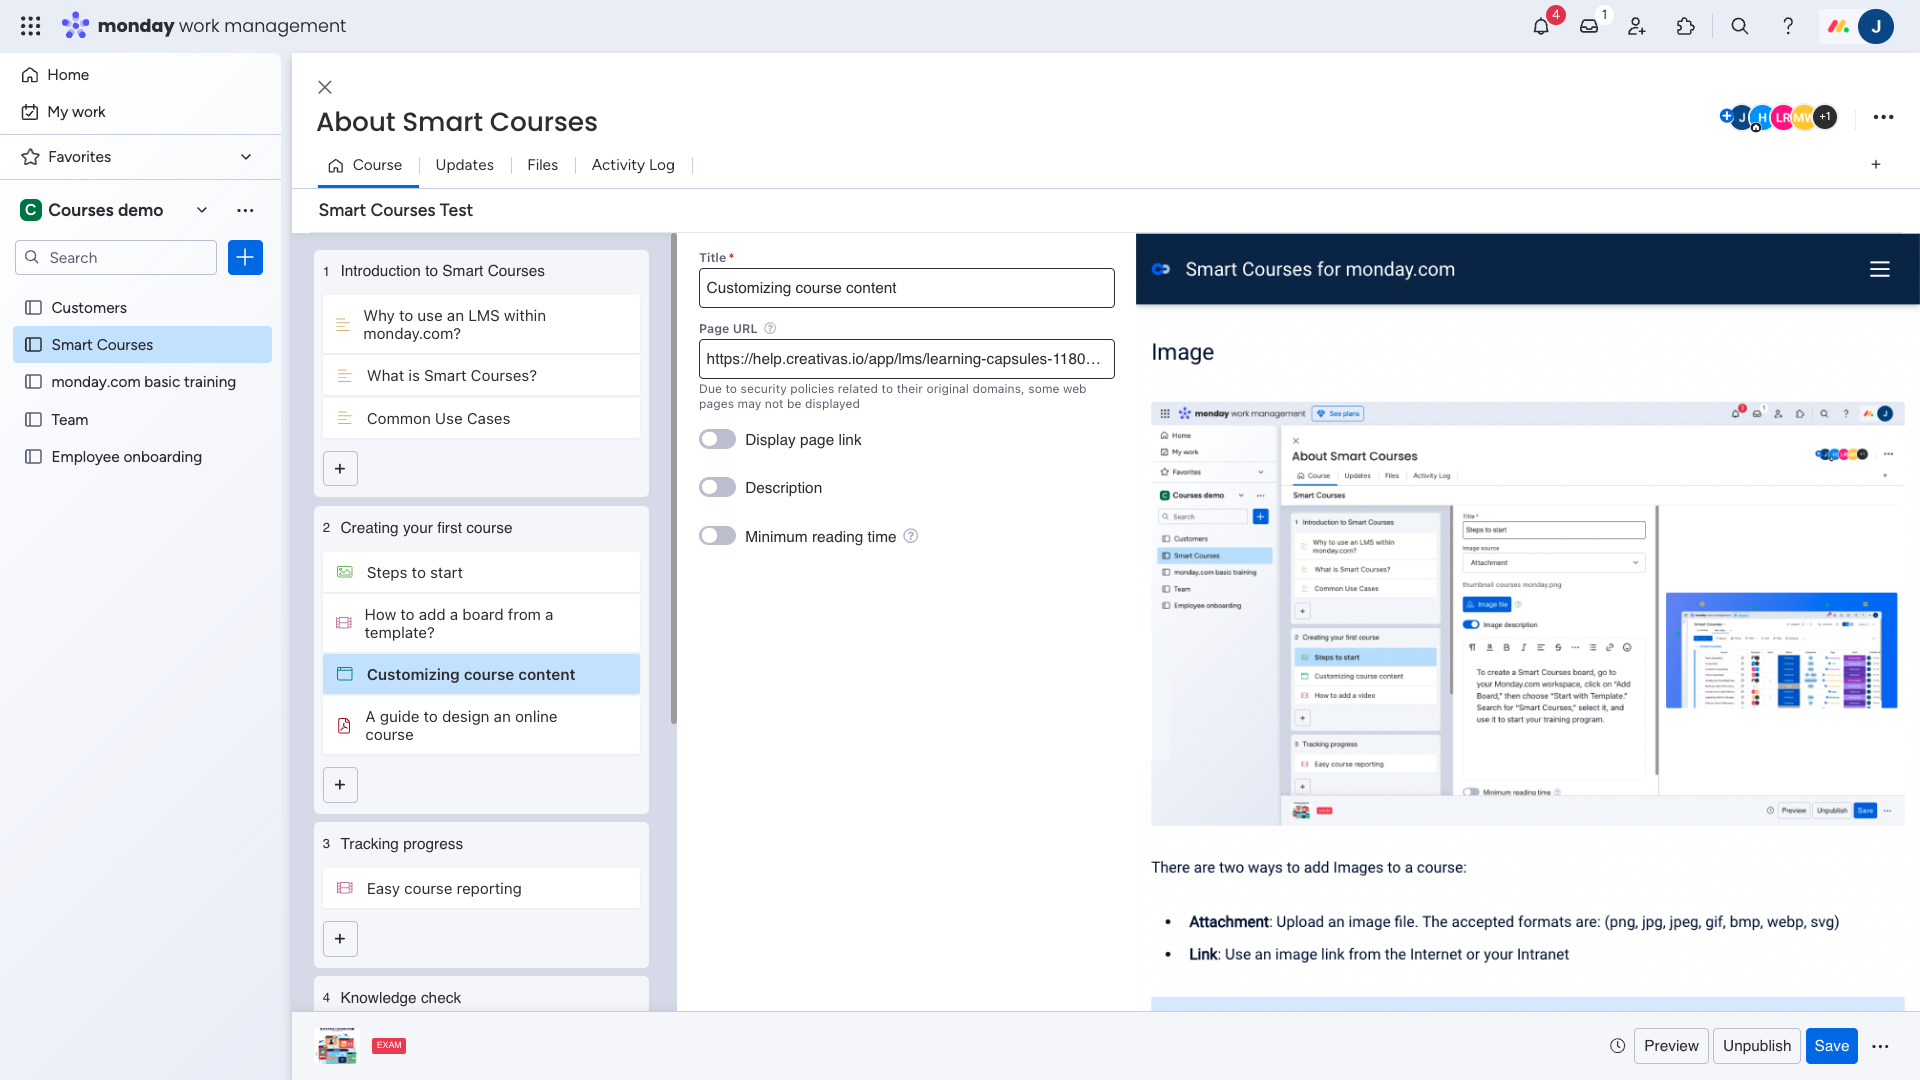
Task: Click the course thumbnail at bottom left
Action: pyautogui.click(x=337, y=1046)
